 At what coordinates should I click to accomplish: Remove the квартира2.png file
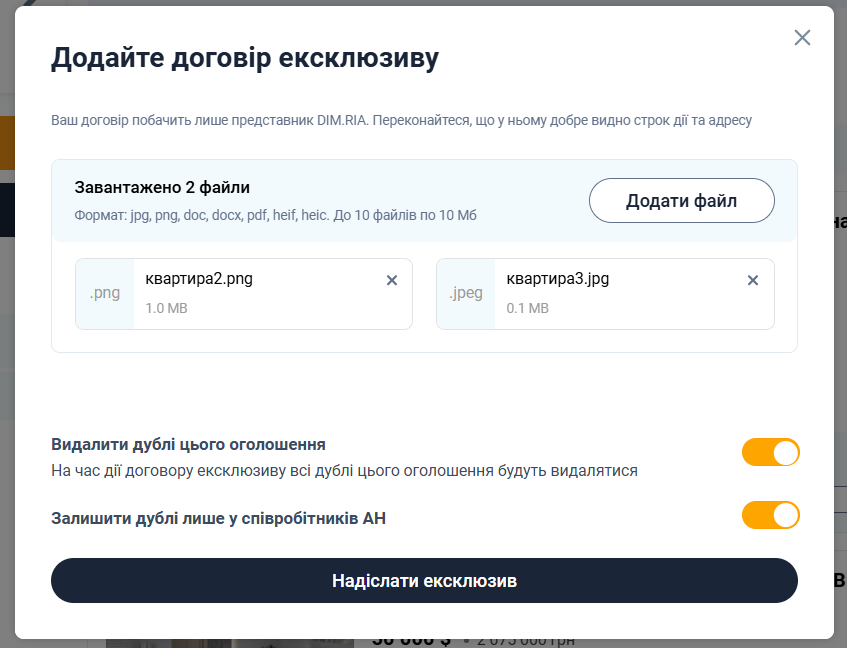pos(392,280)
